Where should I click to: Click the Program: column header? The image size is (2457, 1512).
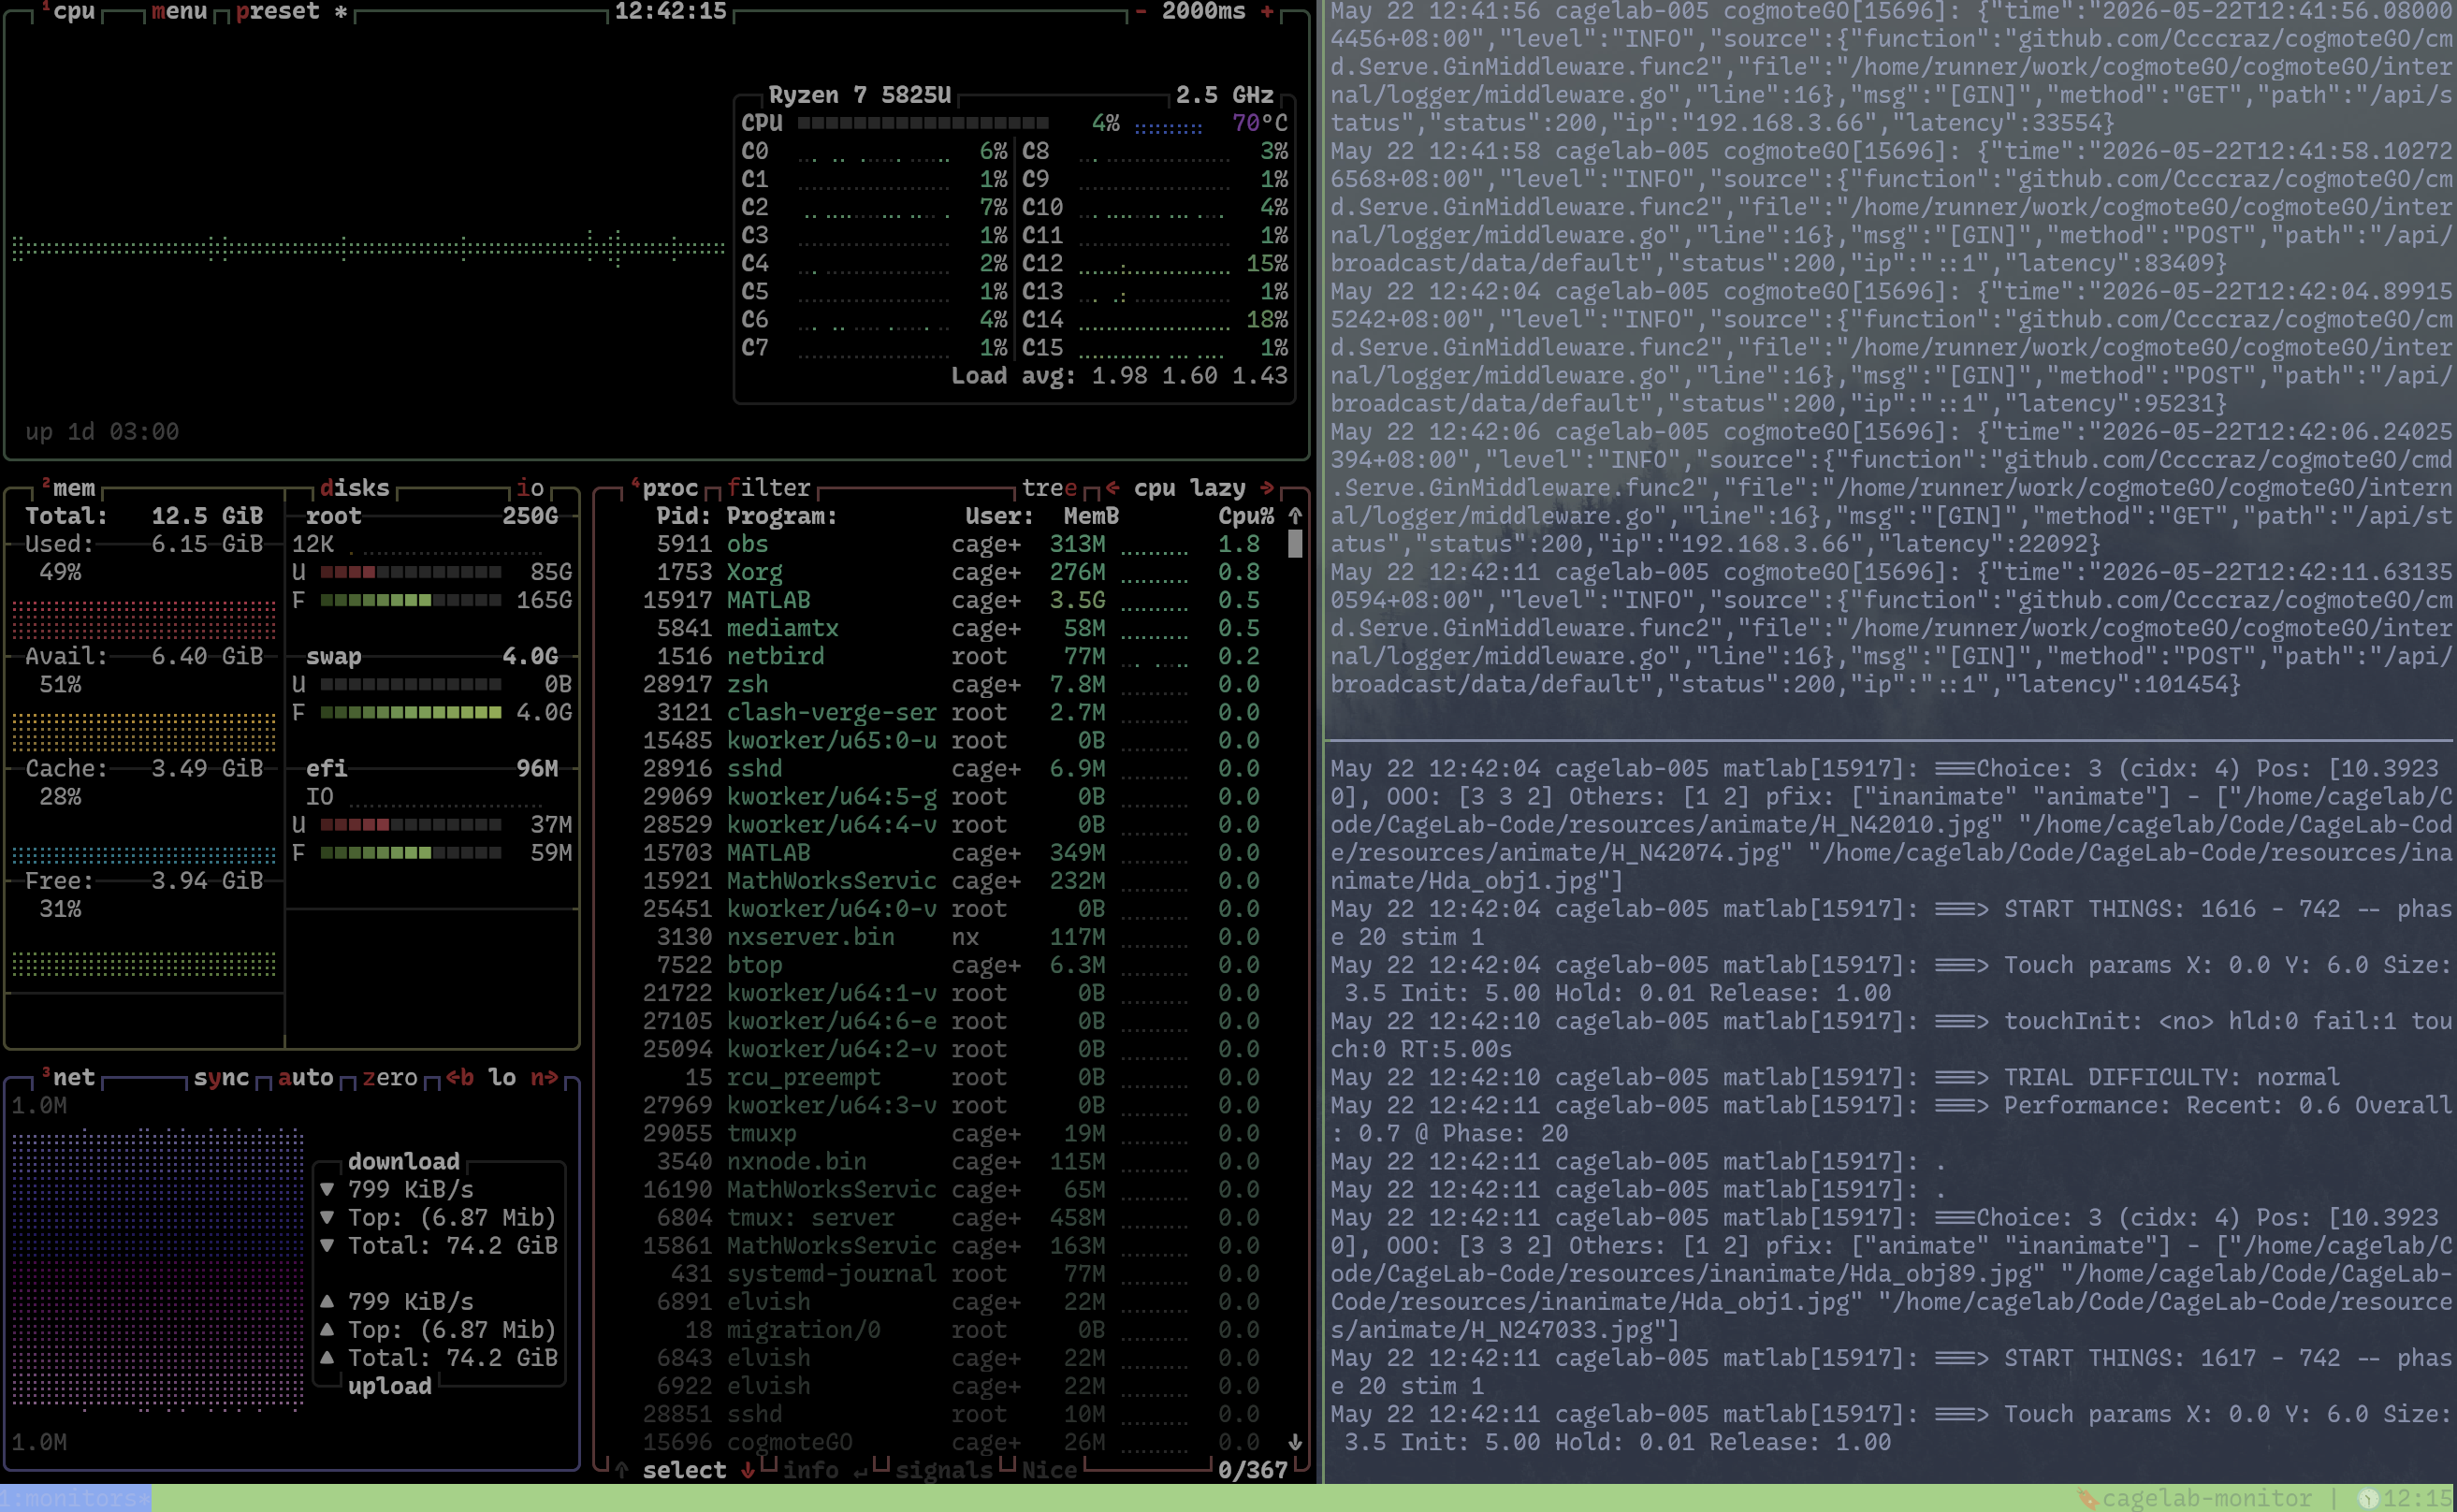[x=782, y=516]
